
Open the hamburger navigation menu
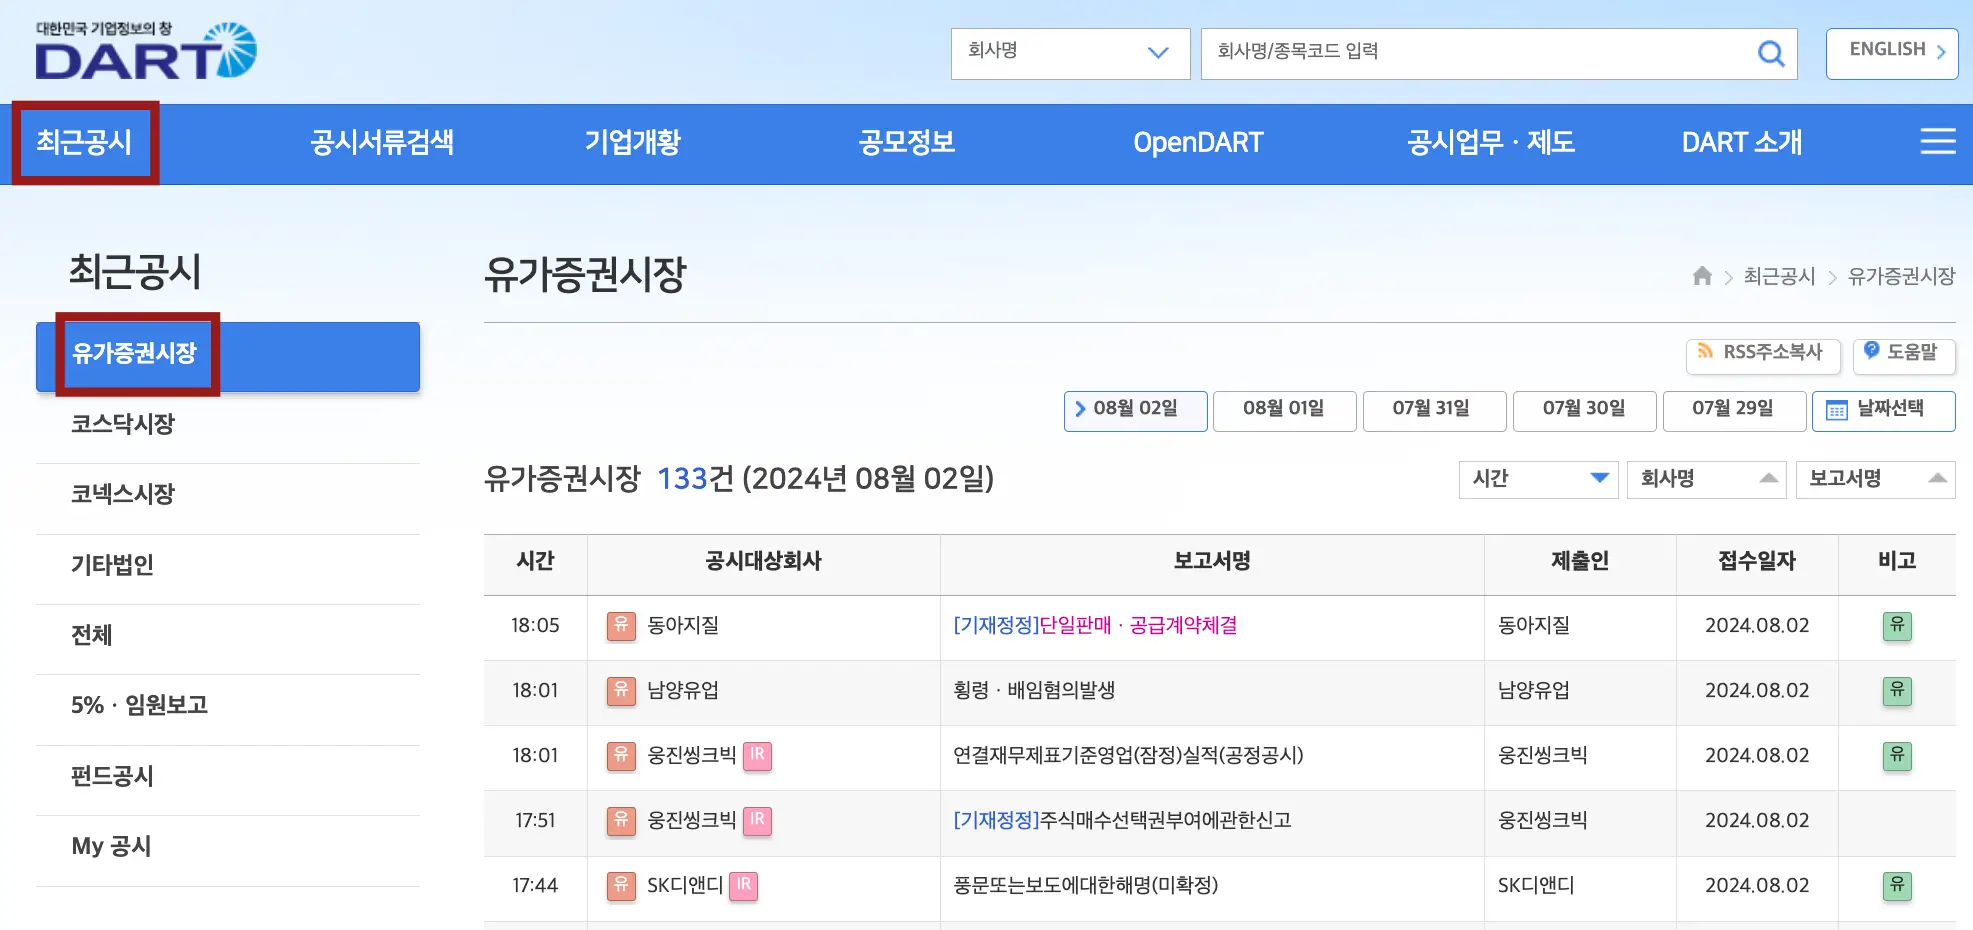1938,142
